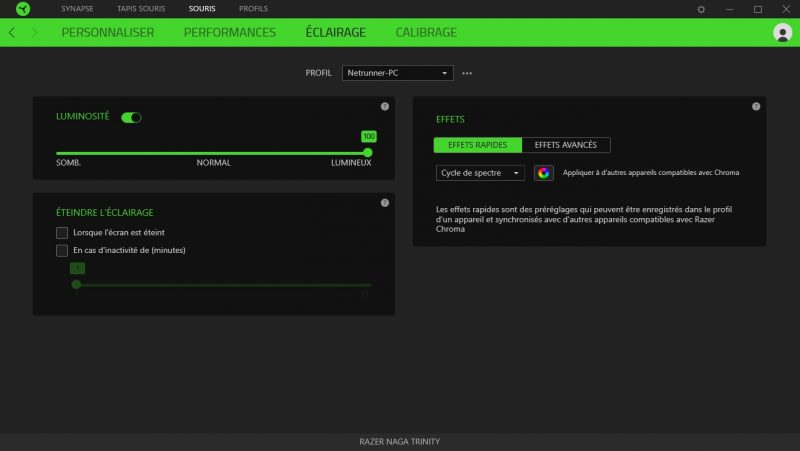Image resolution: width=800 pixels, height=451 pixels.
Task: Minimize the Synapse window
Action: pyautogui.click(x=730, y=9)
